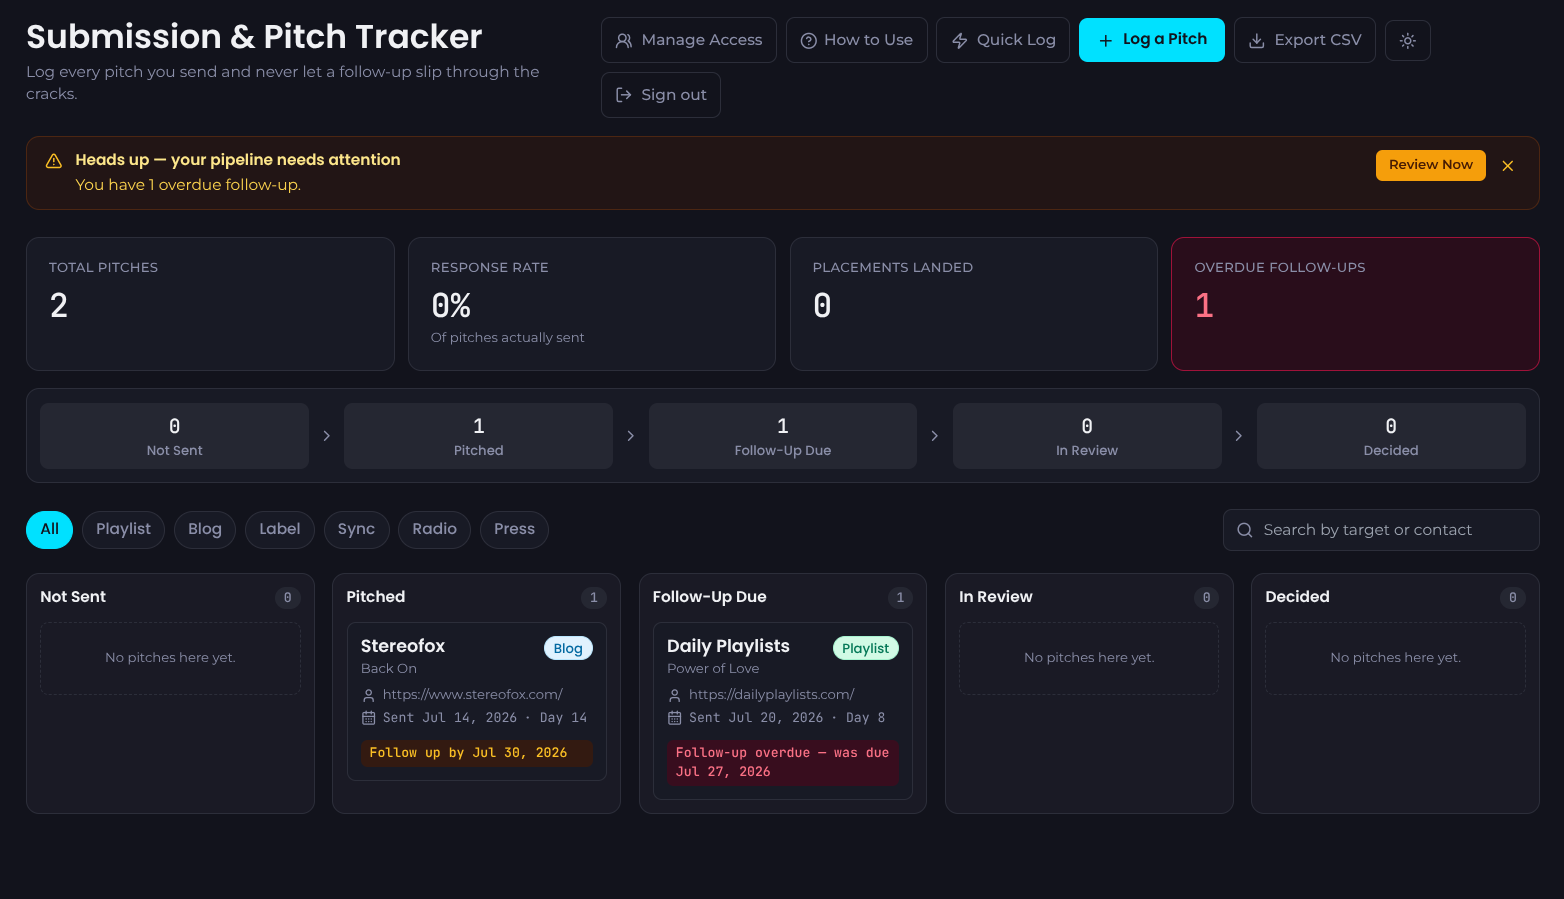Screen dimensions: 1564x899
Task: Open the Response Rate stat card
Action: 592,304
